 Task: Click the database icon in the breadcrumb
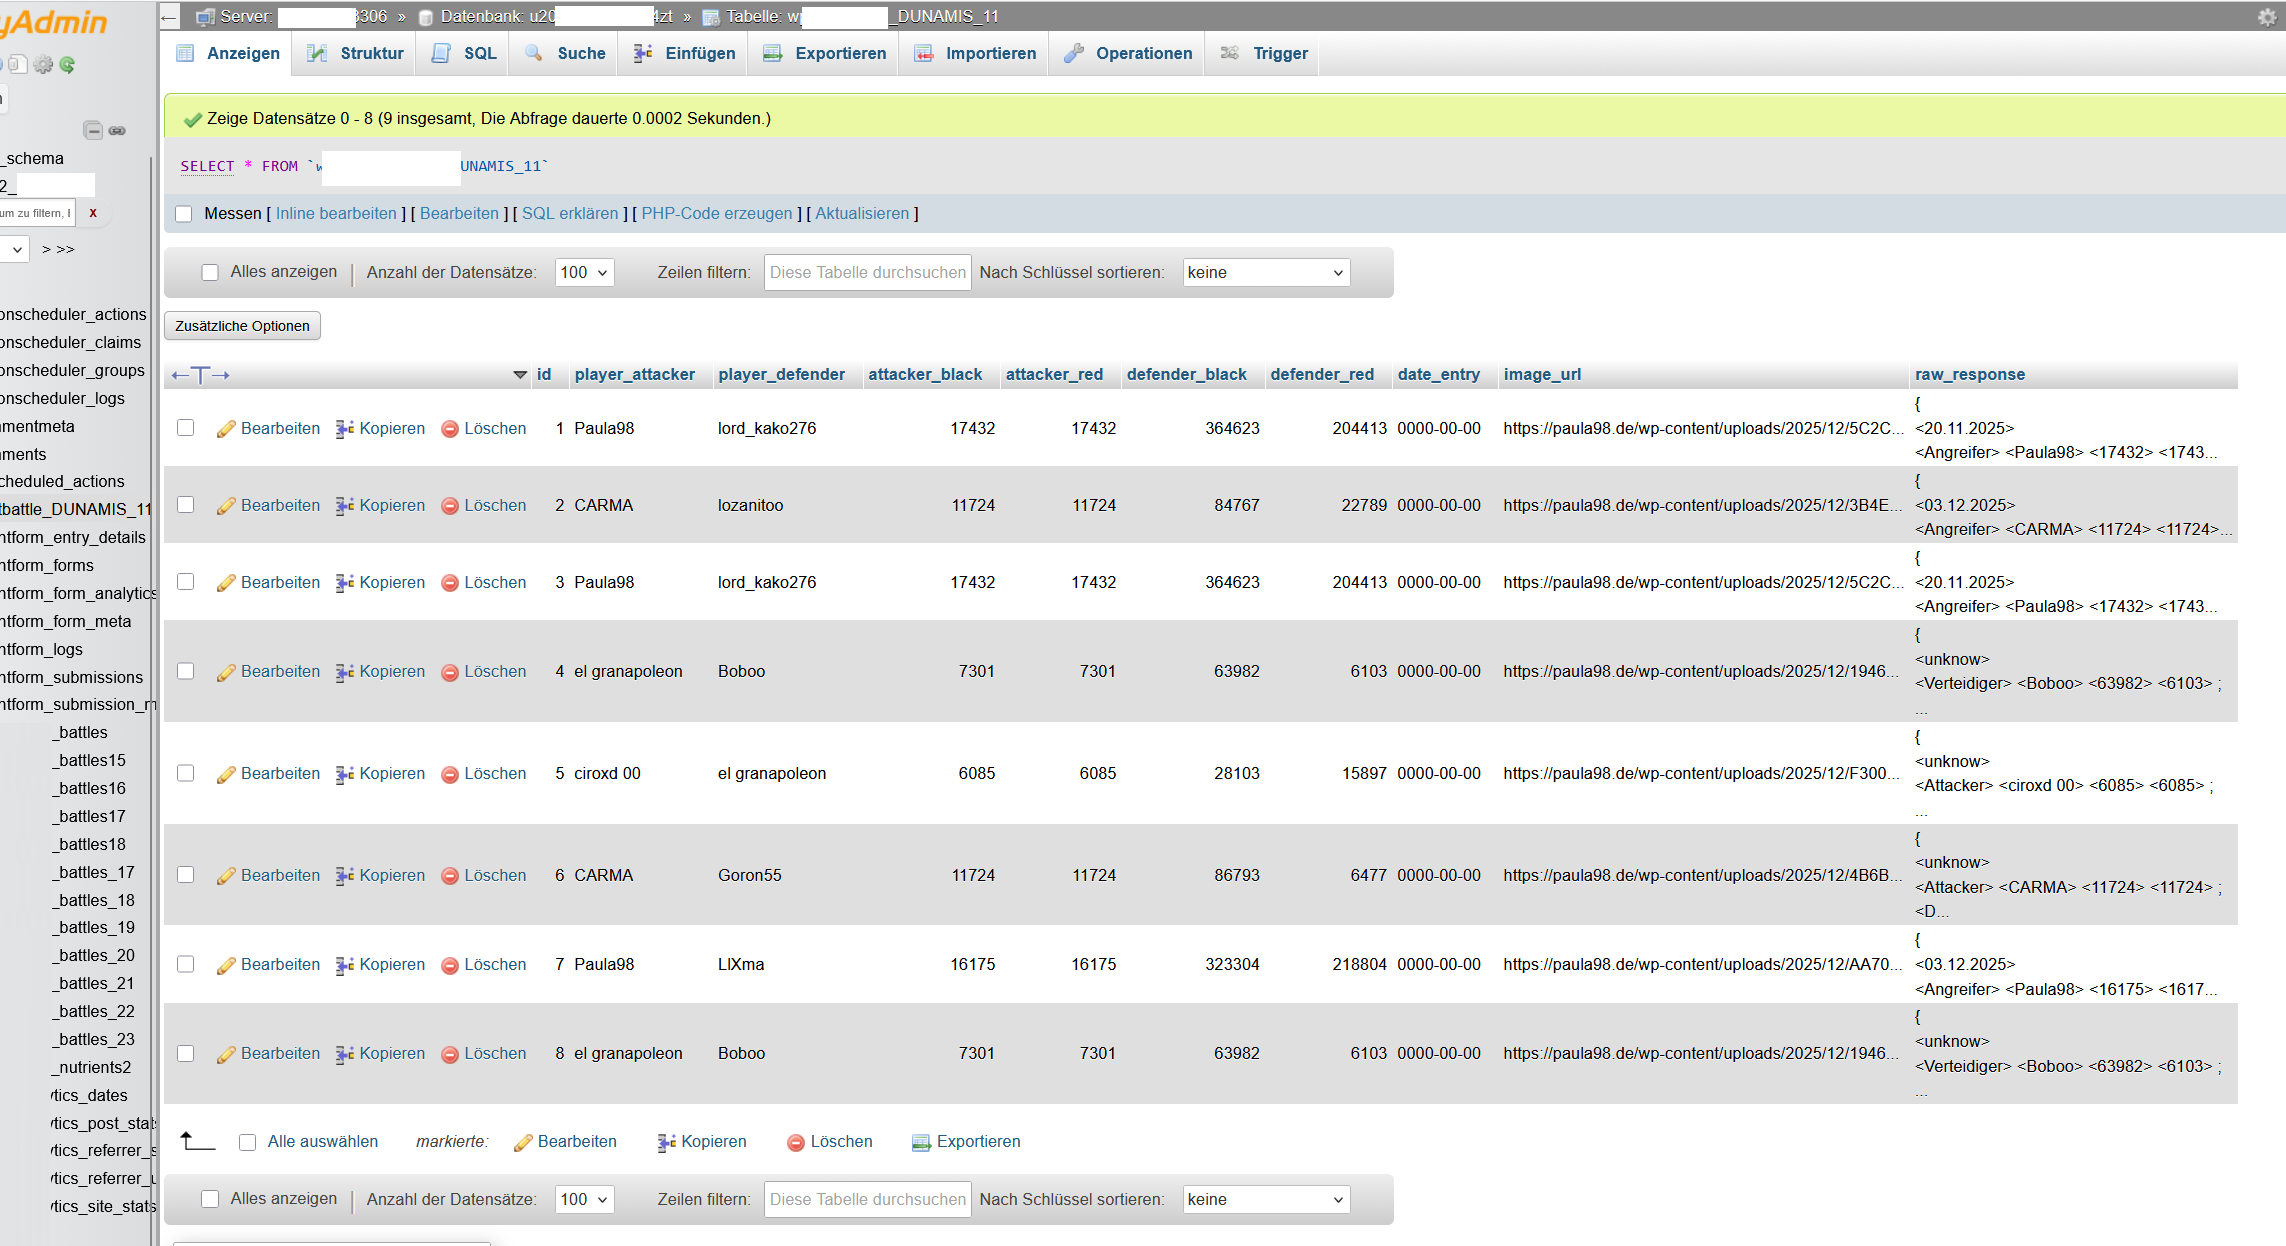point(424,16)
